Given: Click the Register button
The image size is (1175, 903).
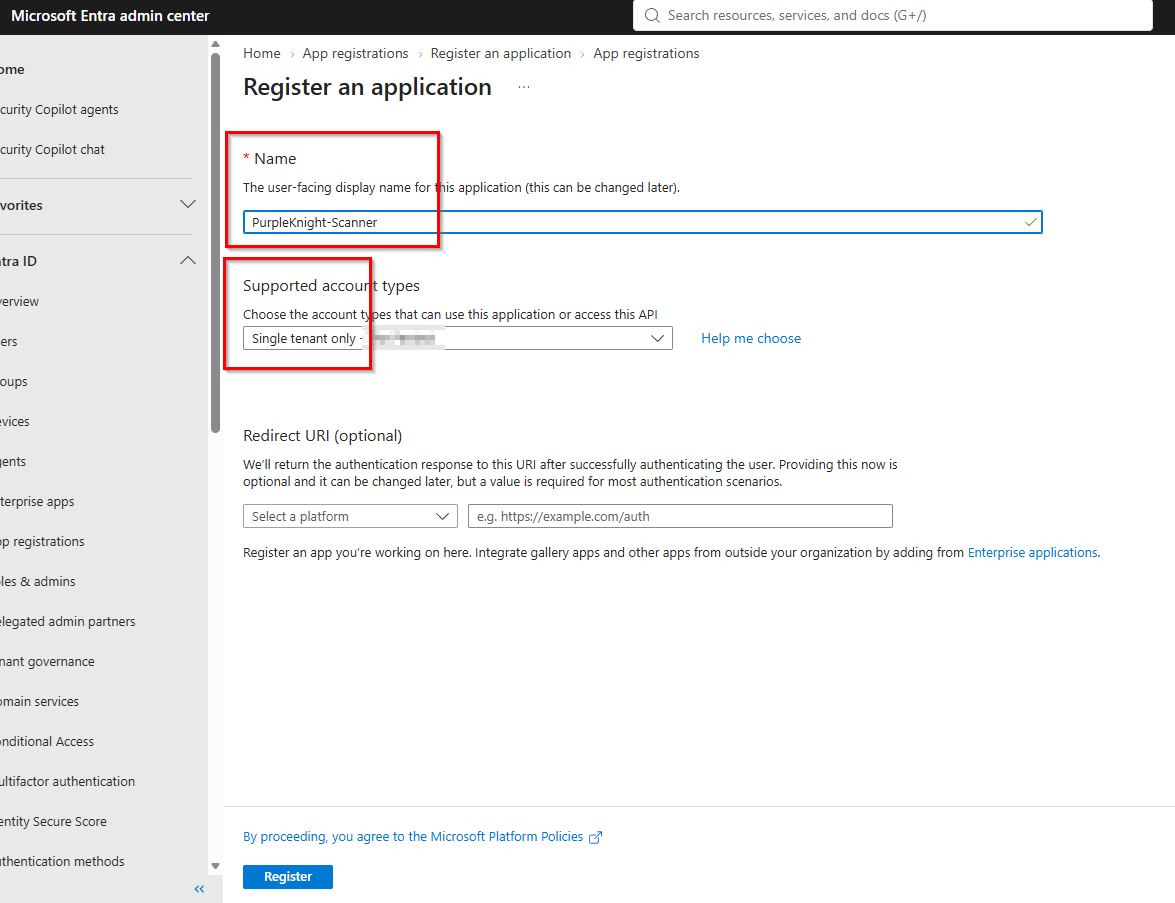Looking at the screenshot, I should pos(288,877).
